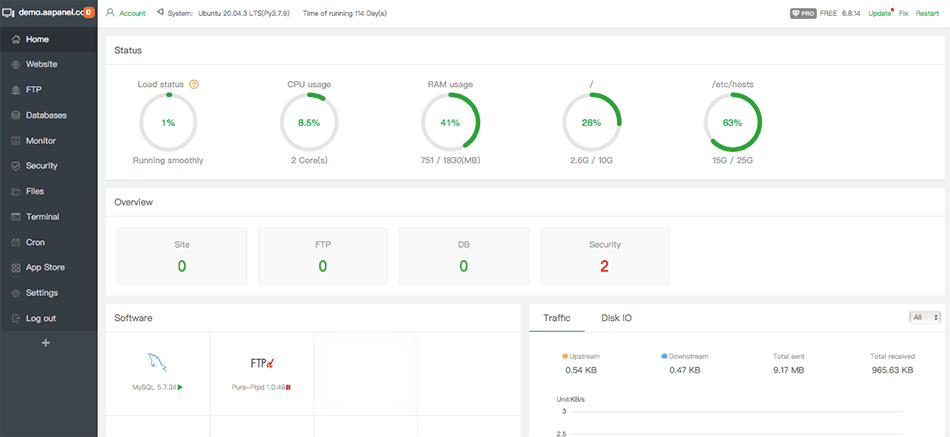Open the Security overview card
This screenshot has height=437, width=950.
(x=604, y=256)
